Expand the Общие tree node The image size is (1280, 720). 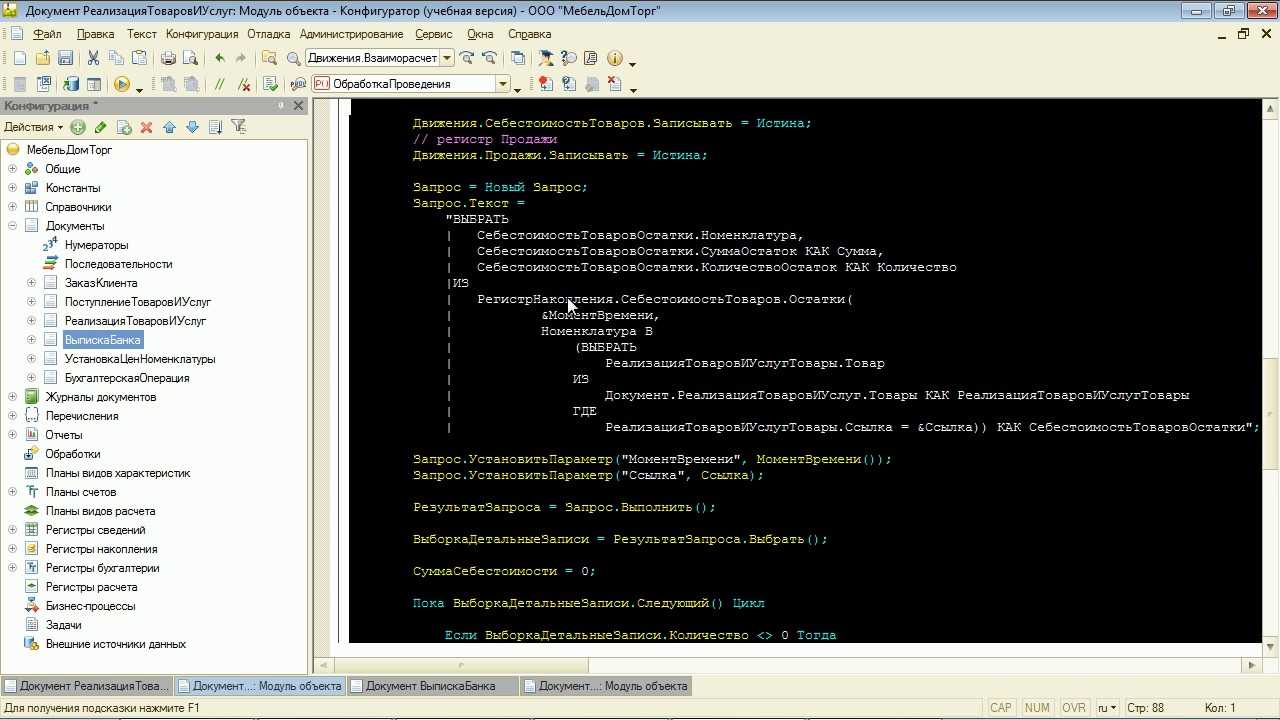coord(12,169)
